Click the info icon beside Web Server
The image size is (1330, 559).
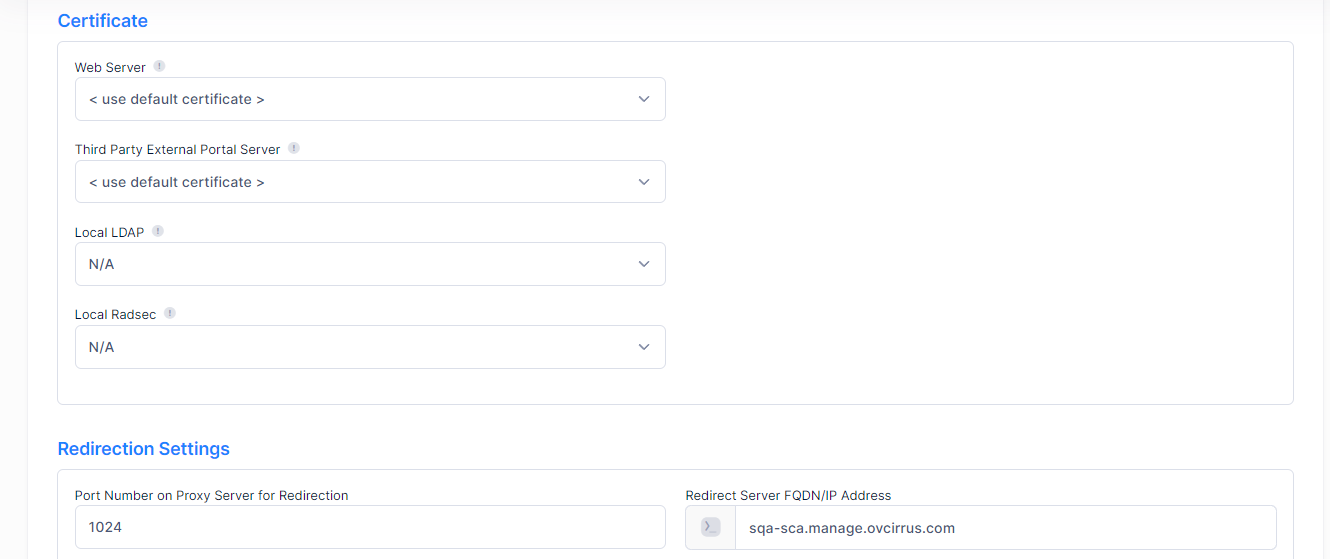pos(159,66)
